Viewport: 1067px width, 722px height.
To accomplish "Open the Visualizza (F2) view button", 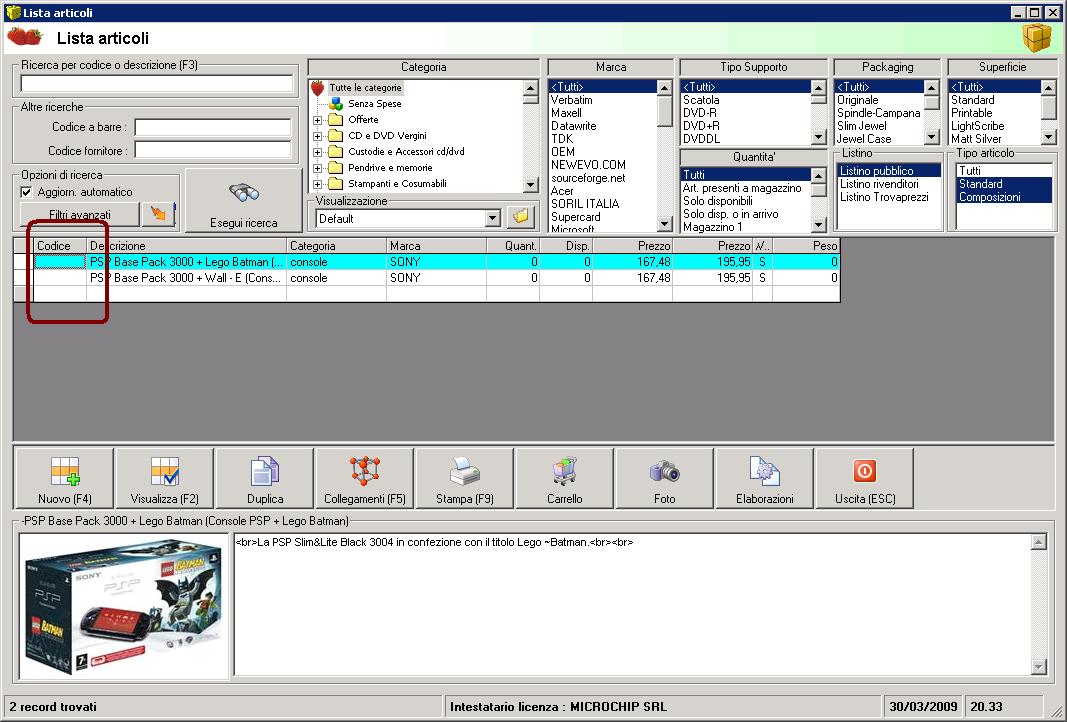I will (x=165, y=478).
